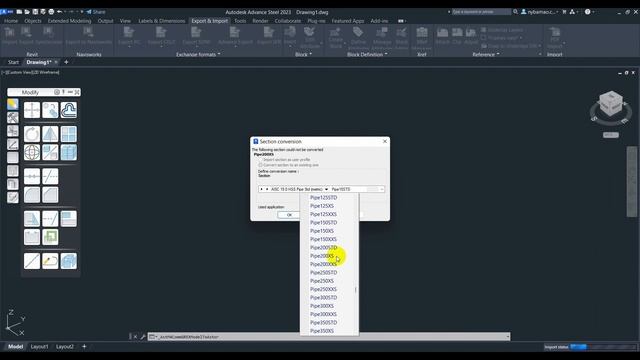Expand the Block panel
This screenshot has width=640, height=360.
[303, 54]
